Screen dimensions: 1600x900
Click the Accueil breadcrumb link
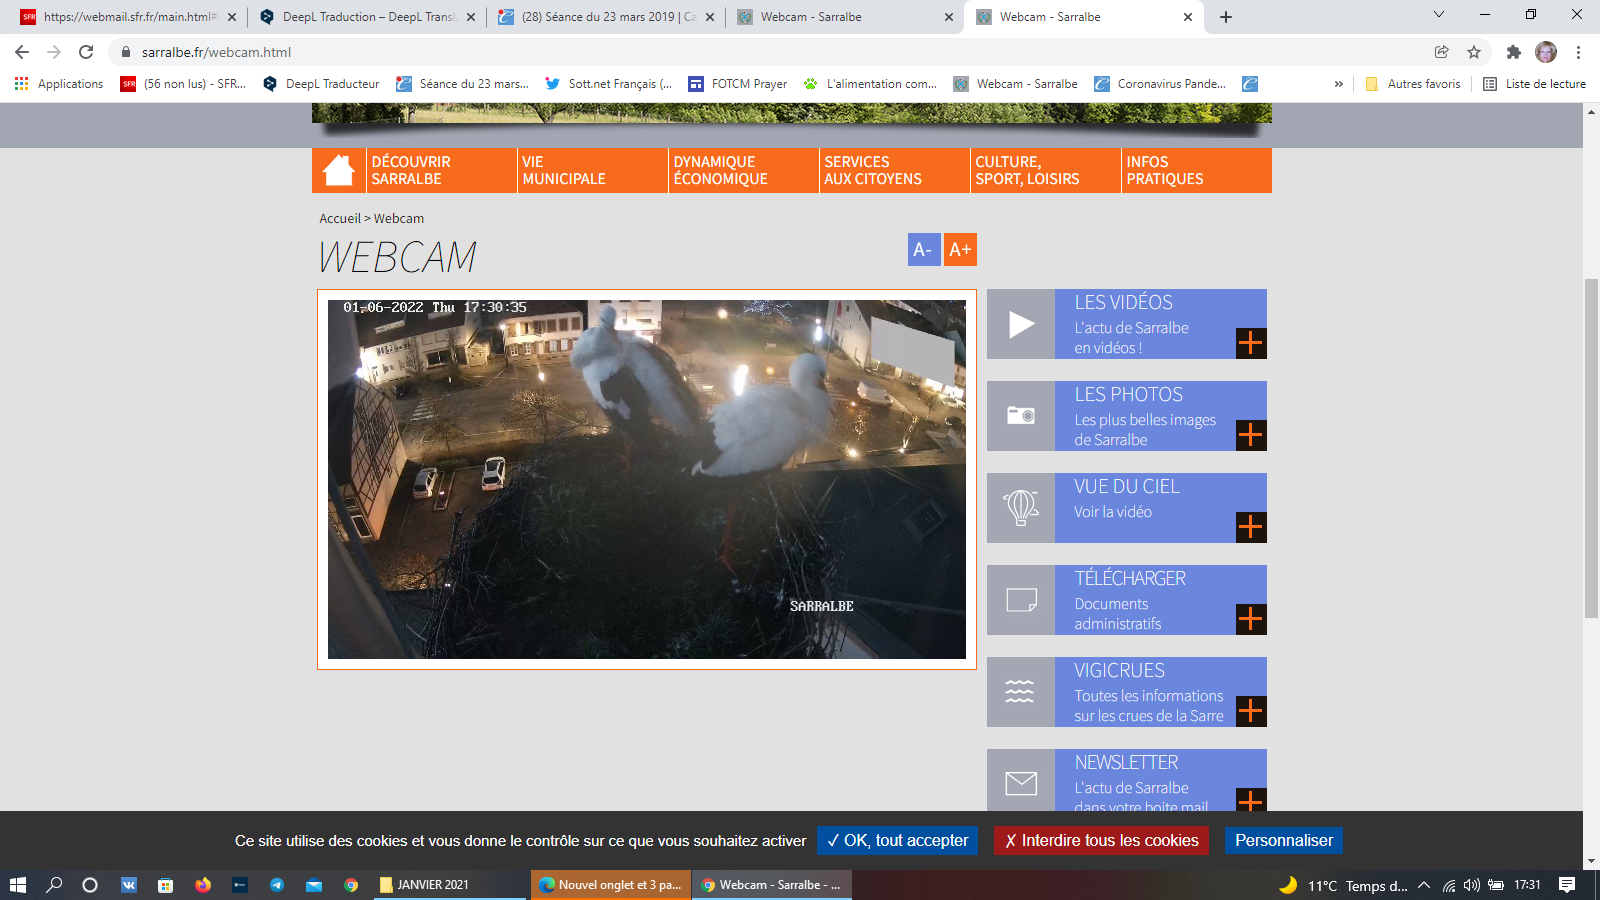tap(340, 218)
